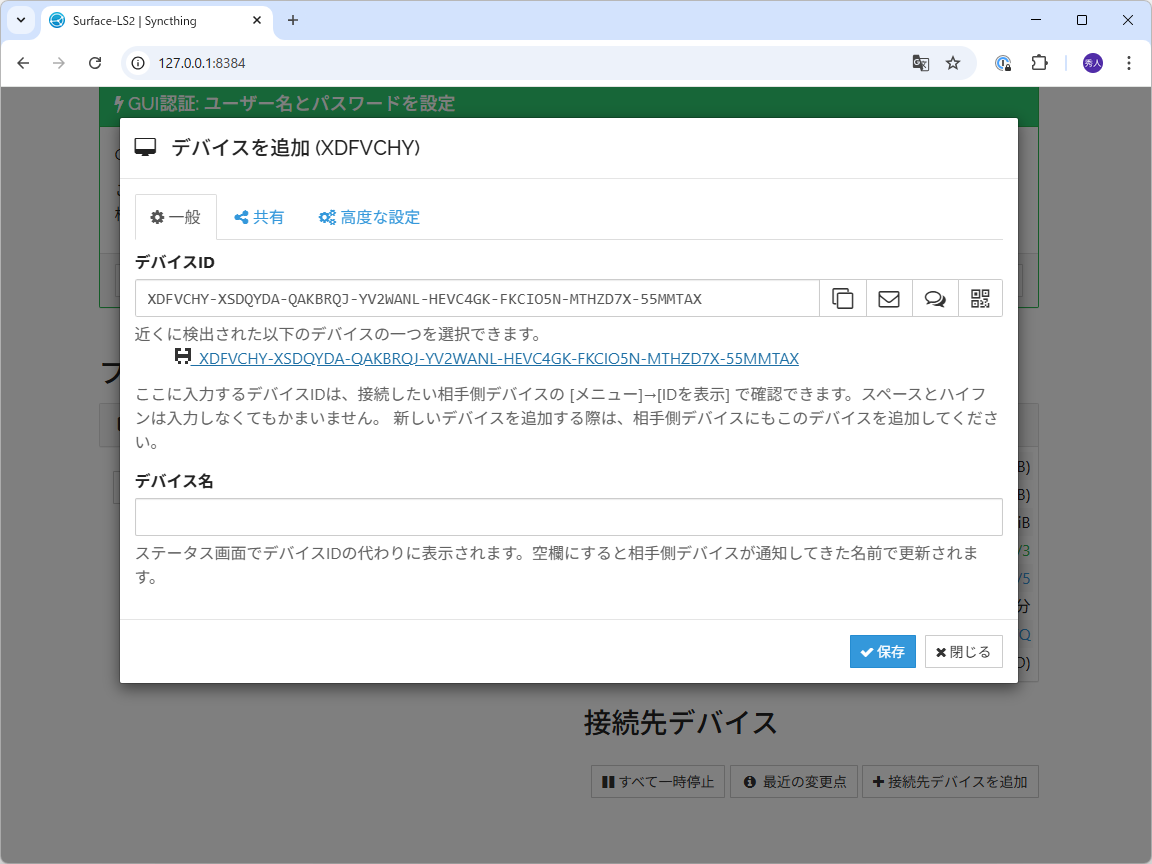Image resolution: width=1152 pixels, height=864 pixels.
Task: Open the Chrome three-dot menu
Action: (x=1129, y=62)
